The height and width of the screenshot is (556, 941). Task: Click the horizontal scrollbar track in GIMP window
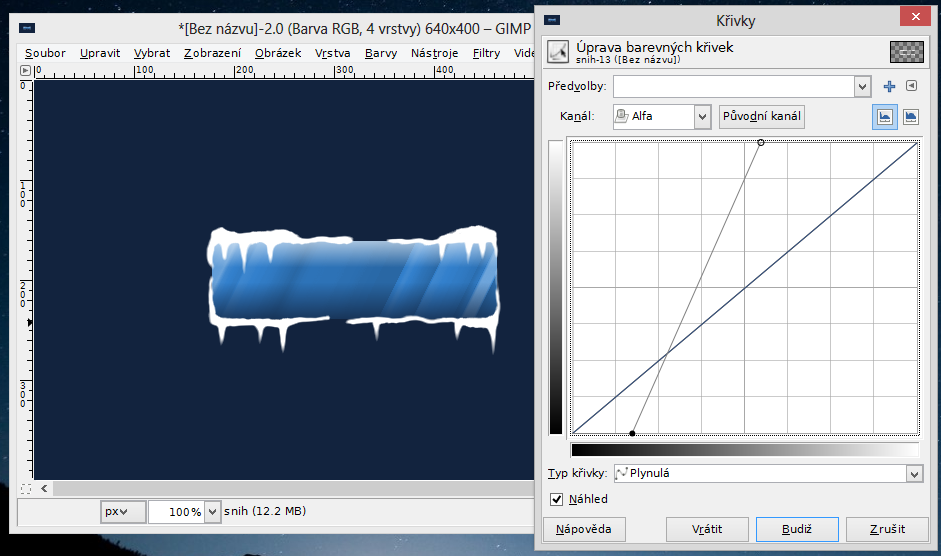pos(293,488)
